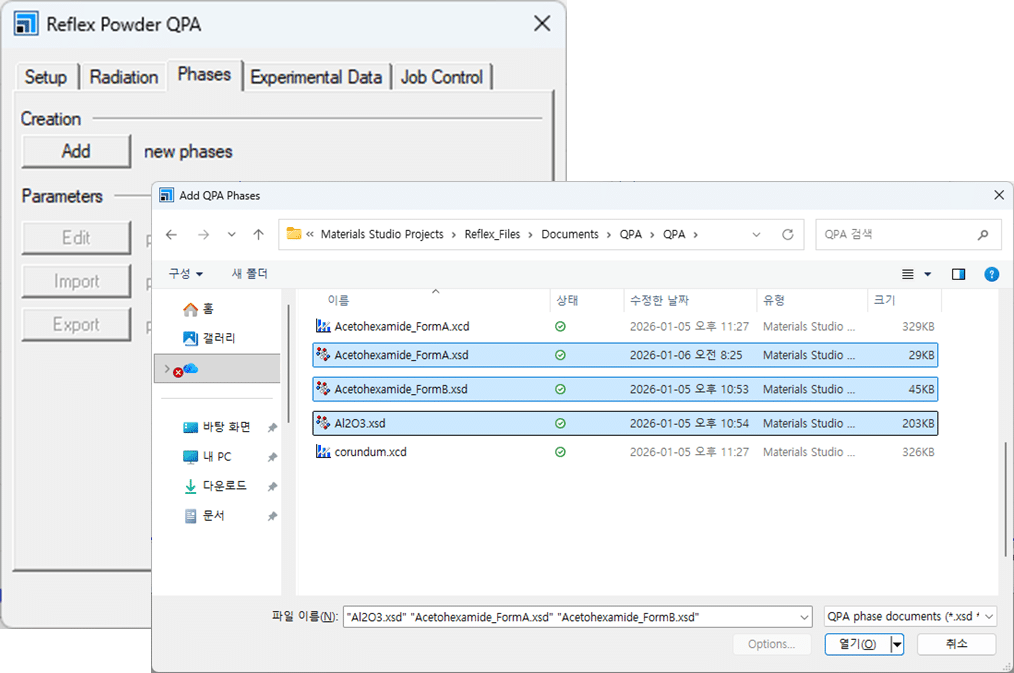Open the view options dropdown arrow
This screenshot has height=673, width=1014.
(x=927, y=274)
